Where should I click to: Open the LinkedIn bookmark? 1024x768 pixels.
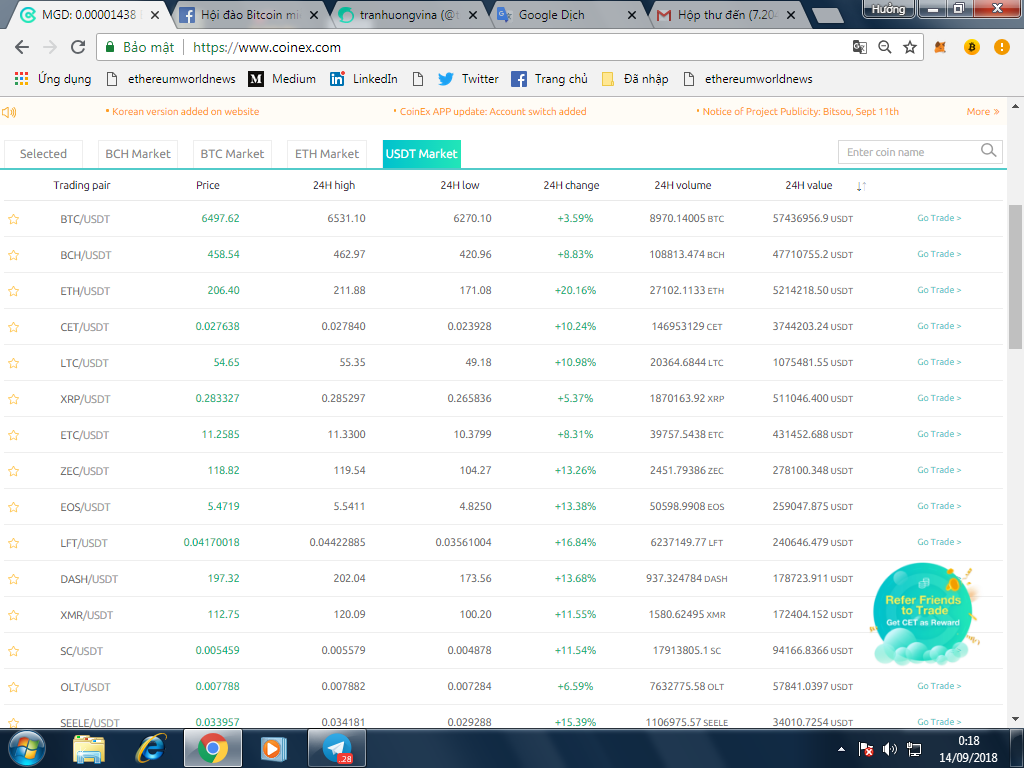[x=364, y=79]
